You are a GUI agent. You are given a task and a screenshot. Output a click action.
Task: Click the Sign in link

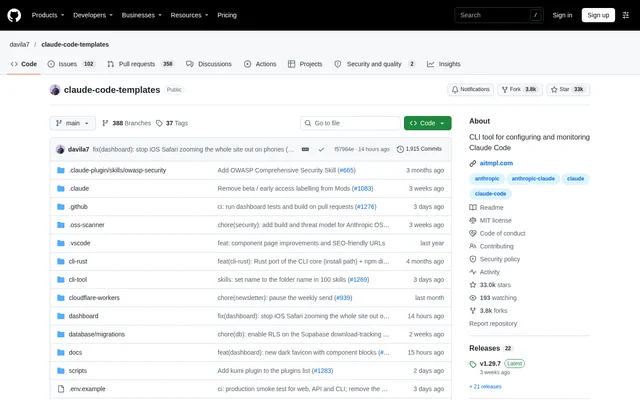562,15
